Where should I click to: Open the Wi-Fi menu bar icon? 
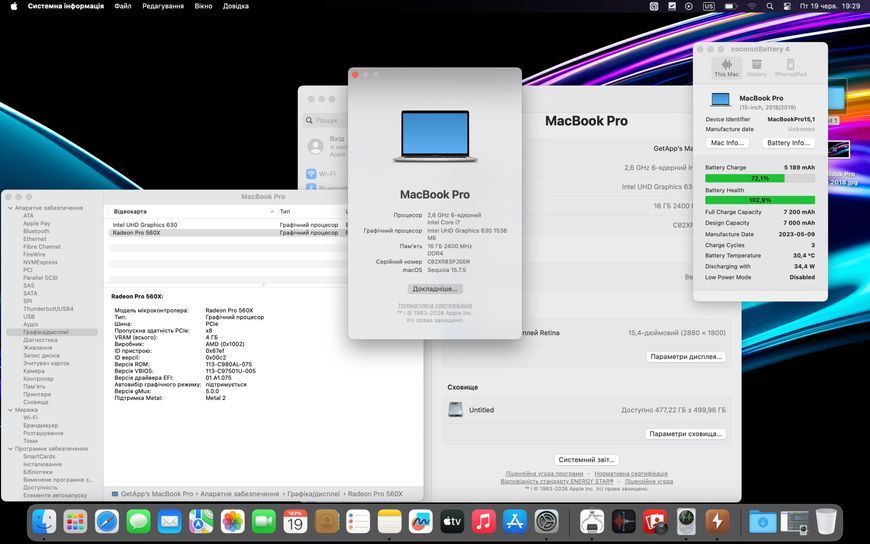click(x=752, y=6)
